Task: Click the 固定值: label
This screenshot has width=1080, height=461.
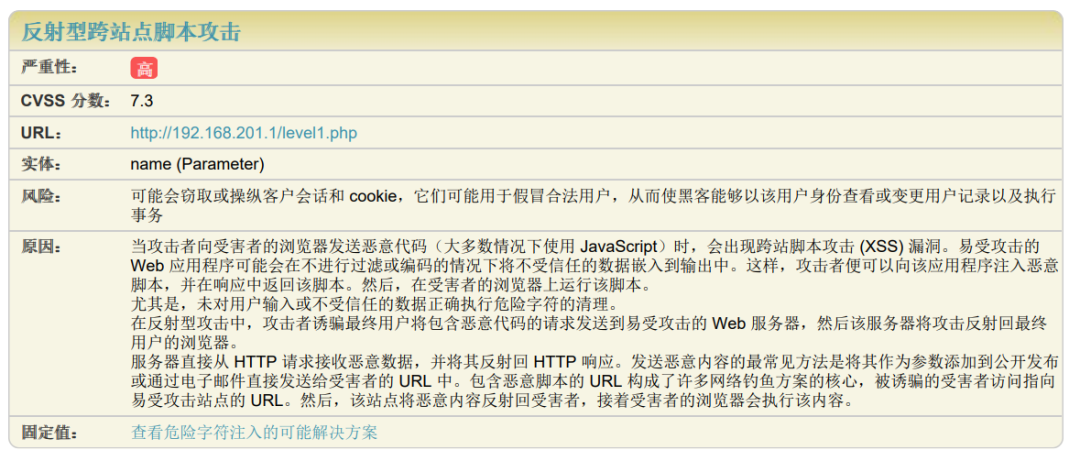Action: point(49,433)
